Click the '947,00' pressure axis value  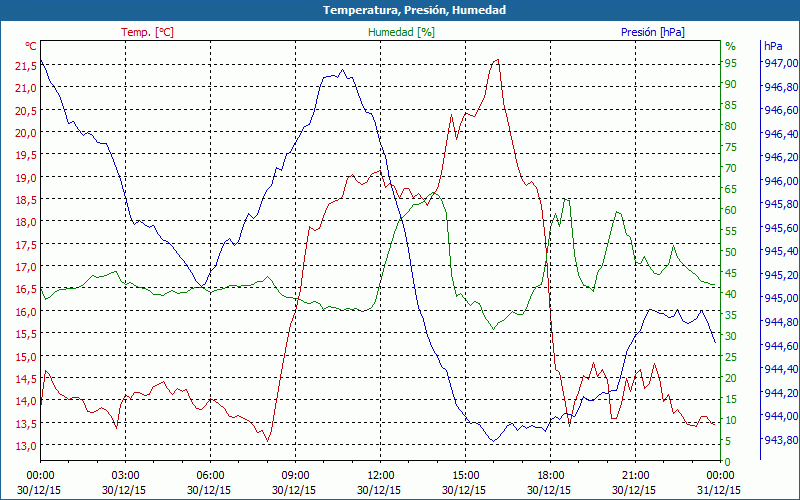(780, 63)
